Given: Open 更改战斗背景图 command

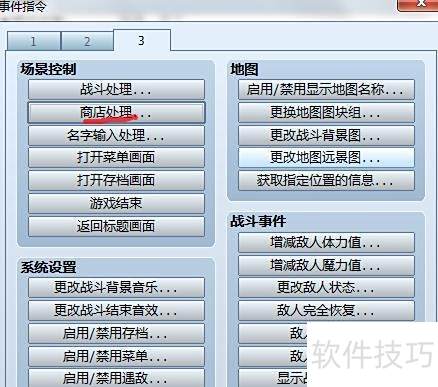Looking at the screenshot, I should point(326,135).
